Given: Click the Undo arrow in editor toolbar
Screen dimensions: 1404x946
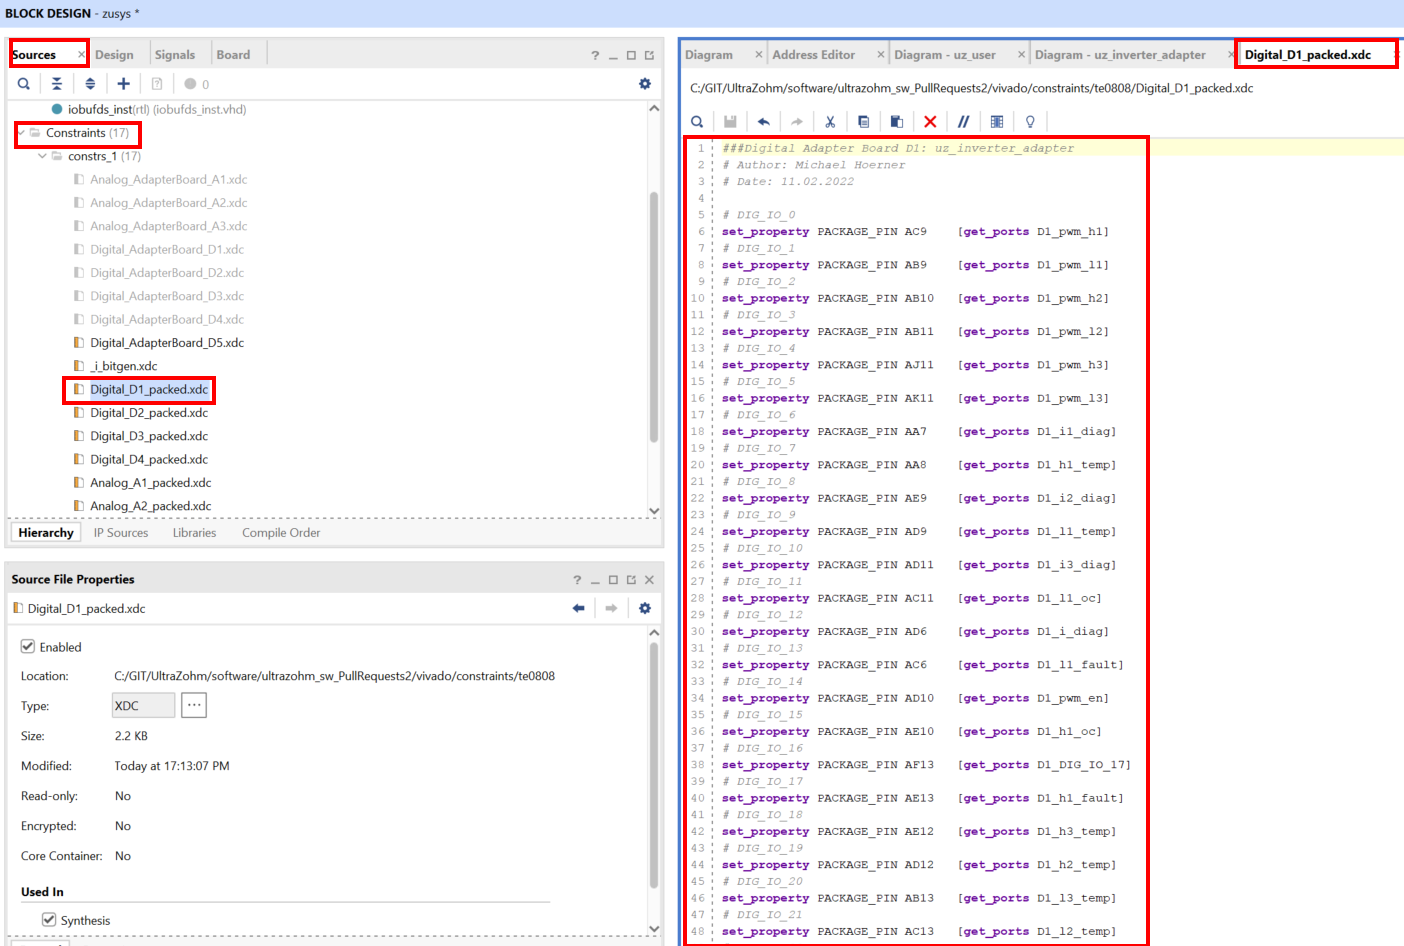Looking at the screenshot, I should click(763, 122).
